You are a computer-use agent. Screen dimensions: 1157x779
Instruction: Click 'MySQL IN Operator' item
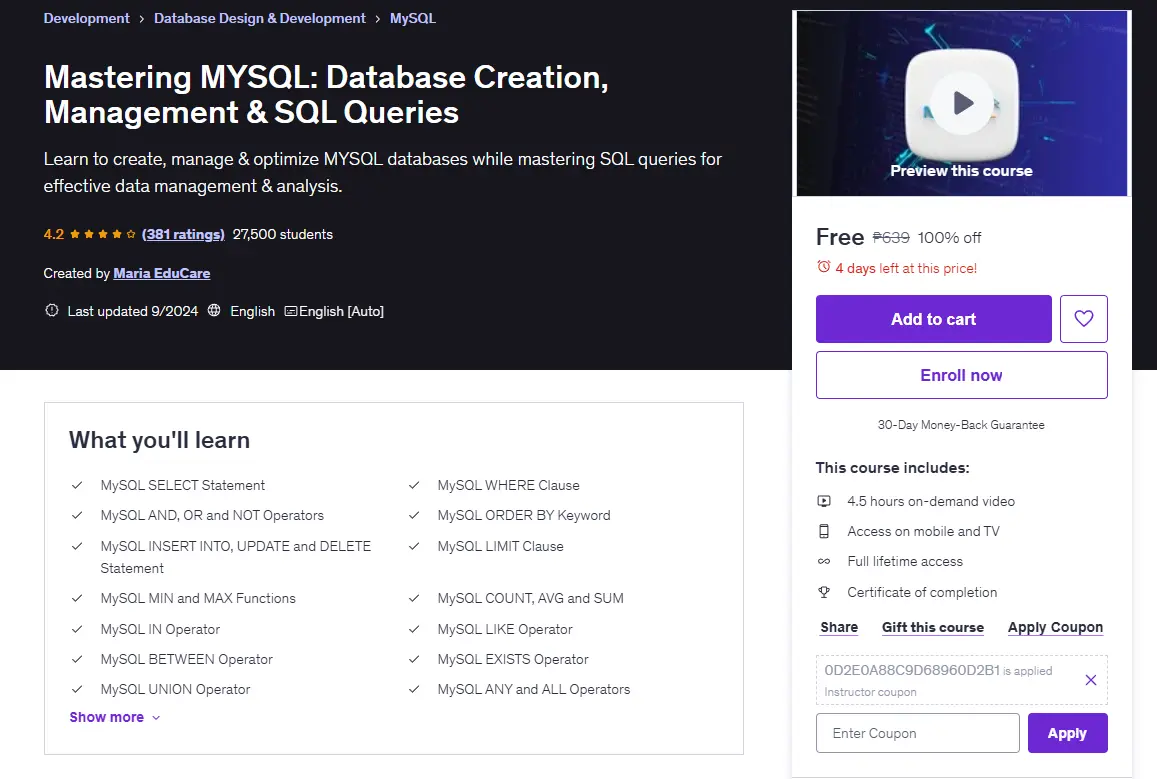pyautogui.click(x=160, y=629)
